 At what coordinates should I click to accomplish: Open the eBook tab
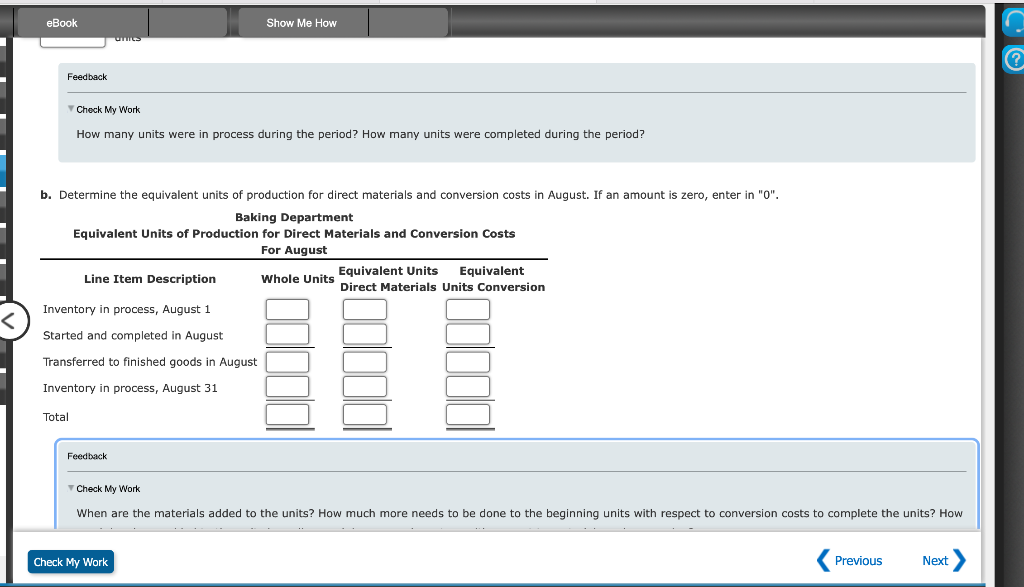[x=83, y=23]
